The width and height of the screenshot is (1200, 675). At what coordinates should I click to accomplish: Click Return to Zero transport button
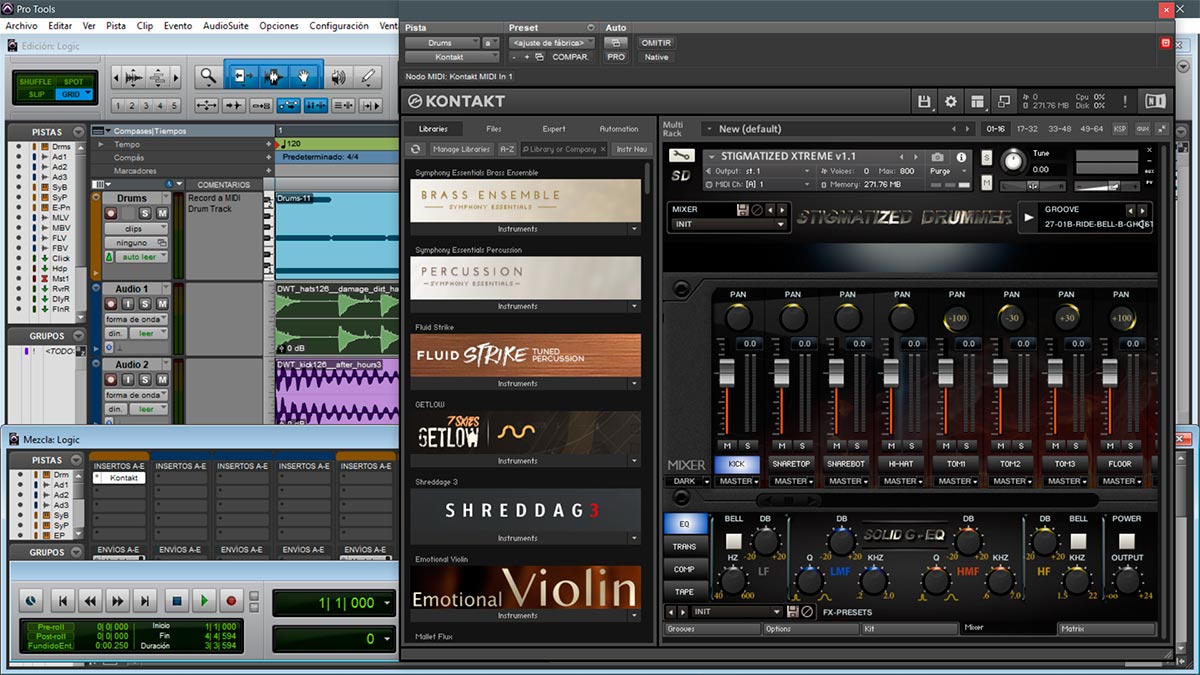coord(63,601)
